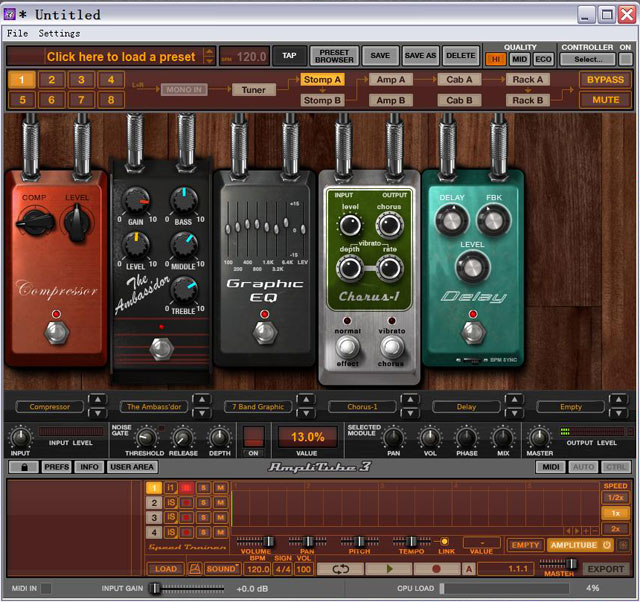Viewport: 640px width, 602px height.
Task: Arm record on Speed Trainer track 3
Action: click(x=187, y=518)
